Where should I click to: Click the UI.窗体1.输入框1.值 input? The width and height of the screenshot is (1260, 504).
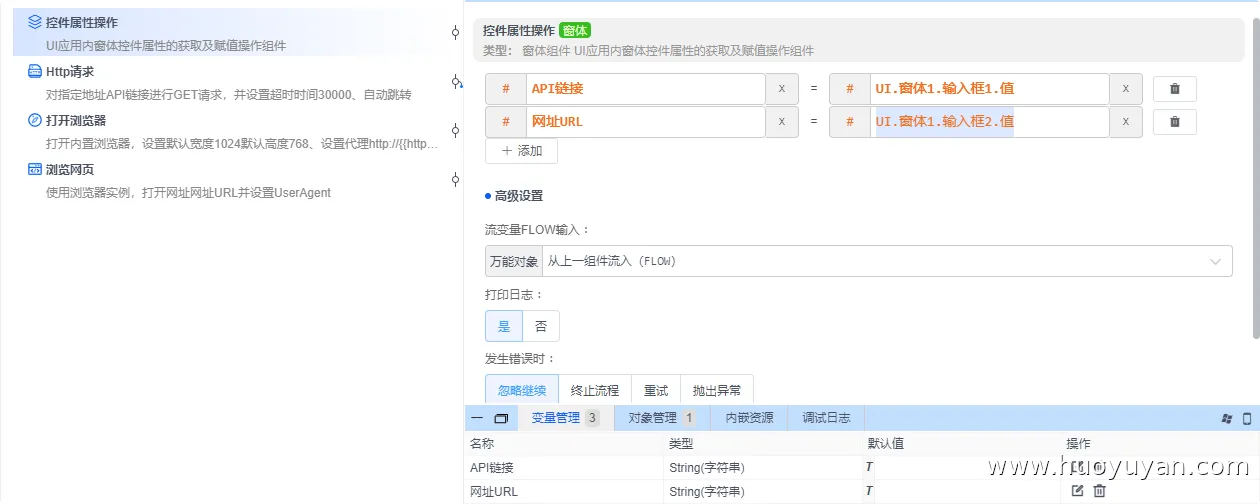pos(990,89)
